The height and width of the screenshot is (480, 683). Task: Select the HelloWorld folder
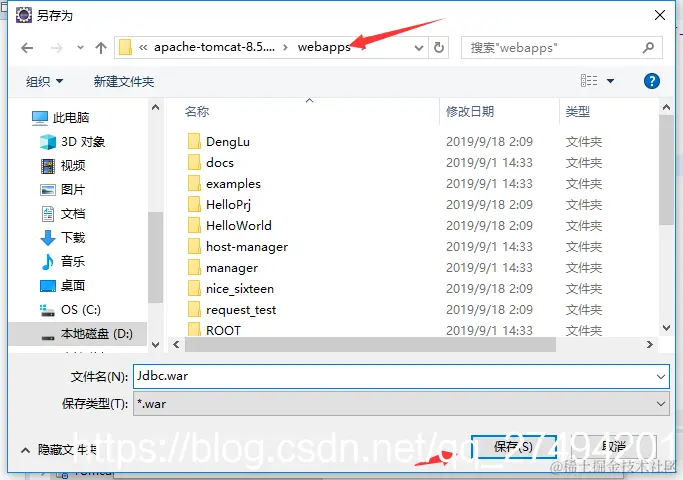pos(239,226)
